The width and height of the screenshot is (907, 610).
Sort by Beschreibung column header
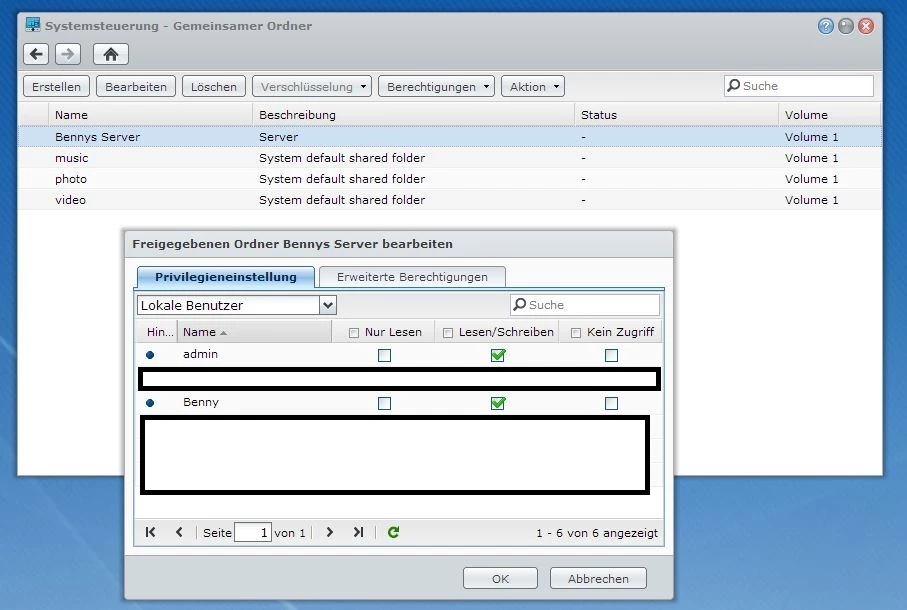coord(414,114)
